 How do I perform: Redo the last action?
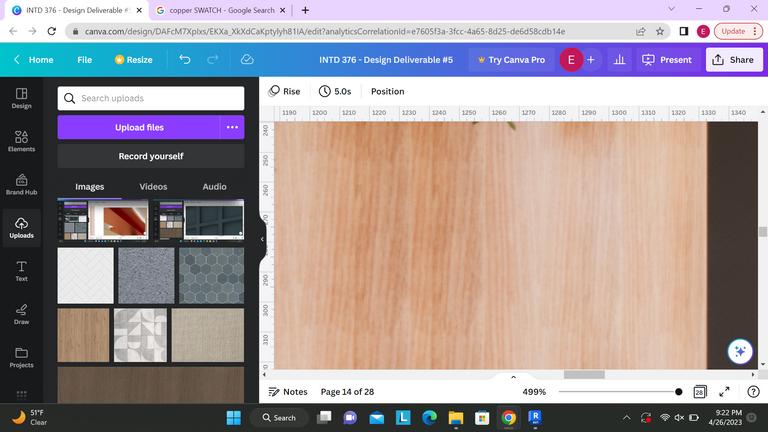[x=213, y=60]
